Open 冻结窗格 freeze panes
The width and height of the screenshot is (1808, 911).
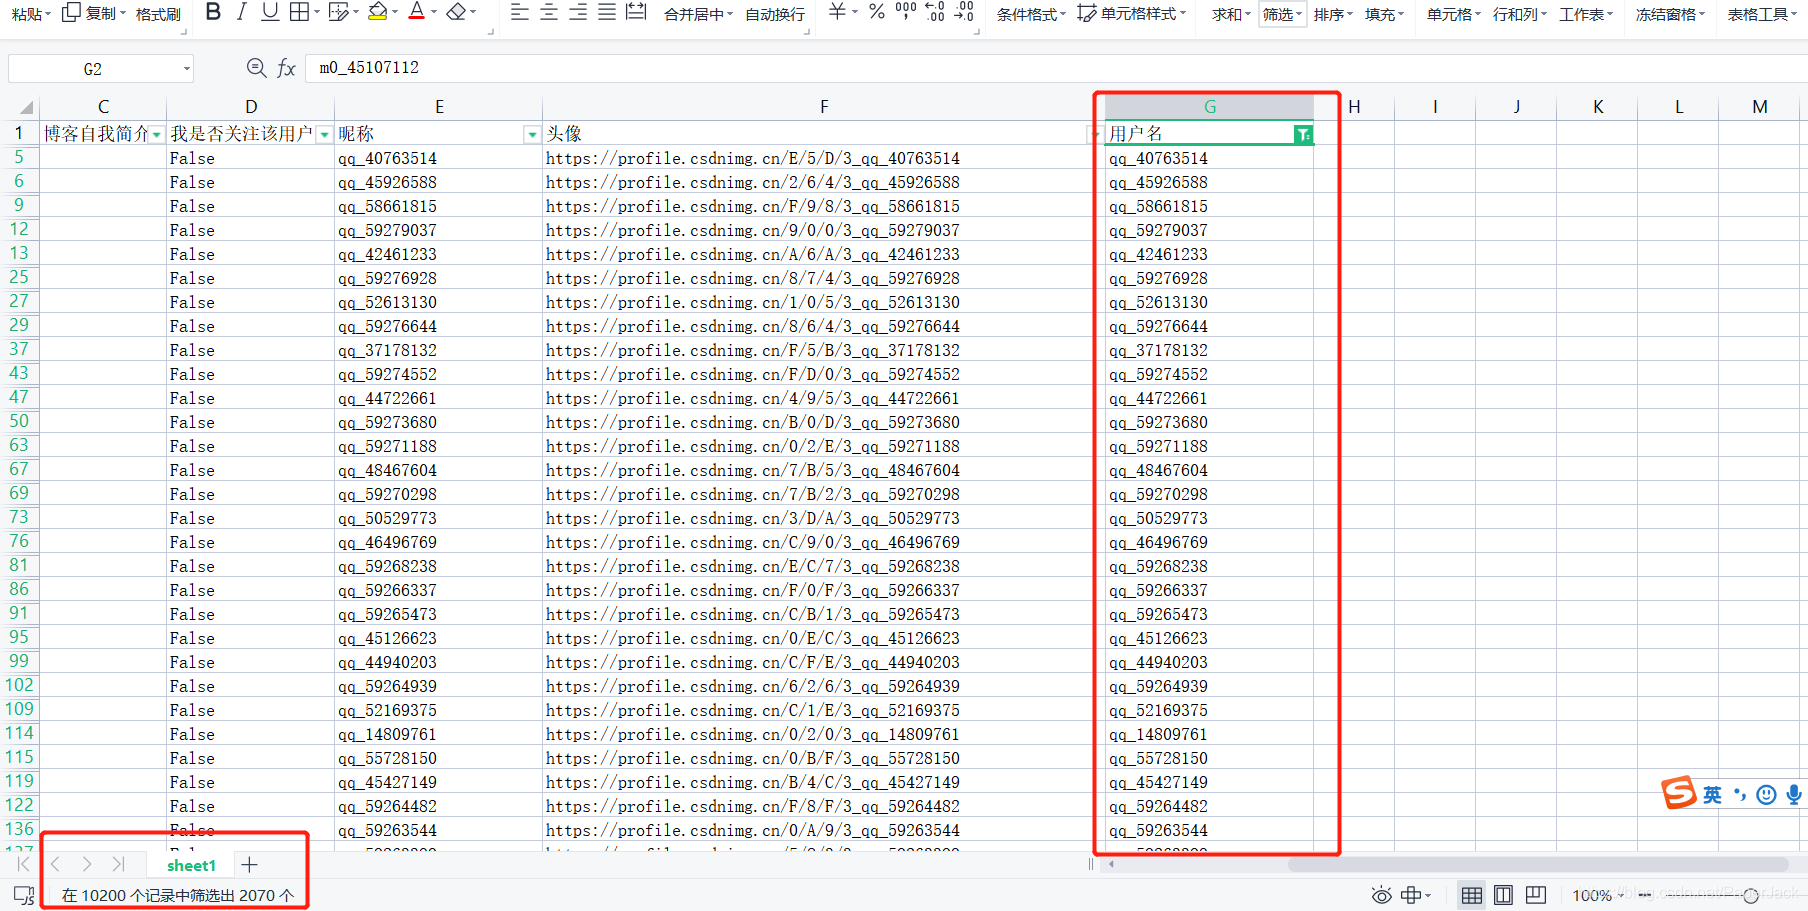pyautogui.click(x=1670, y=15)
